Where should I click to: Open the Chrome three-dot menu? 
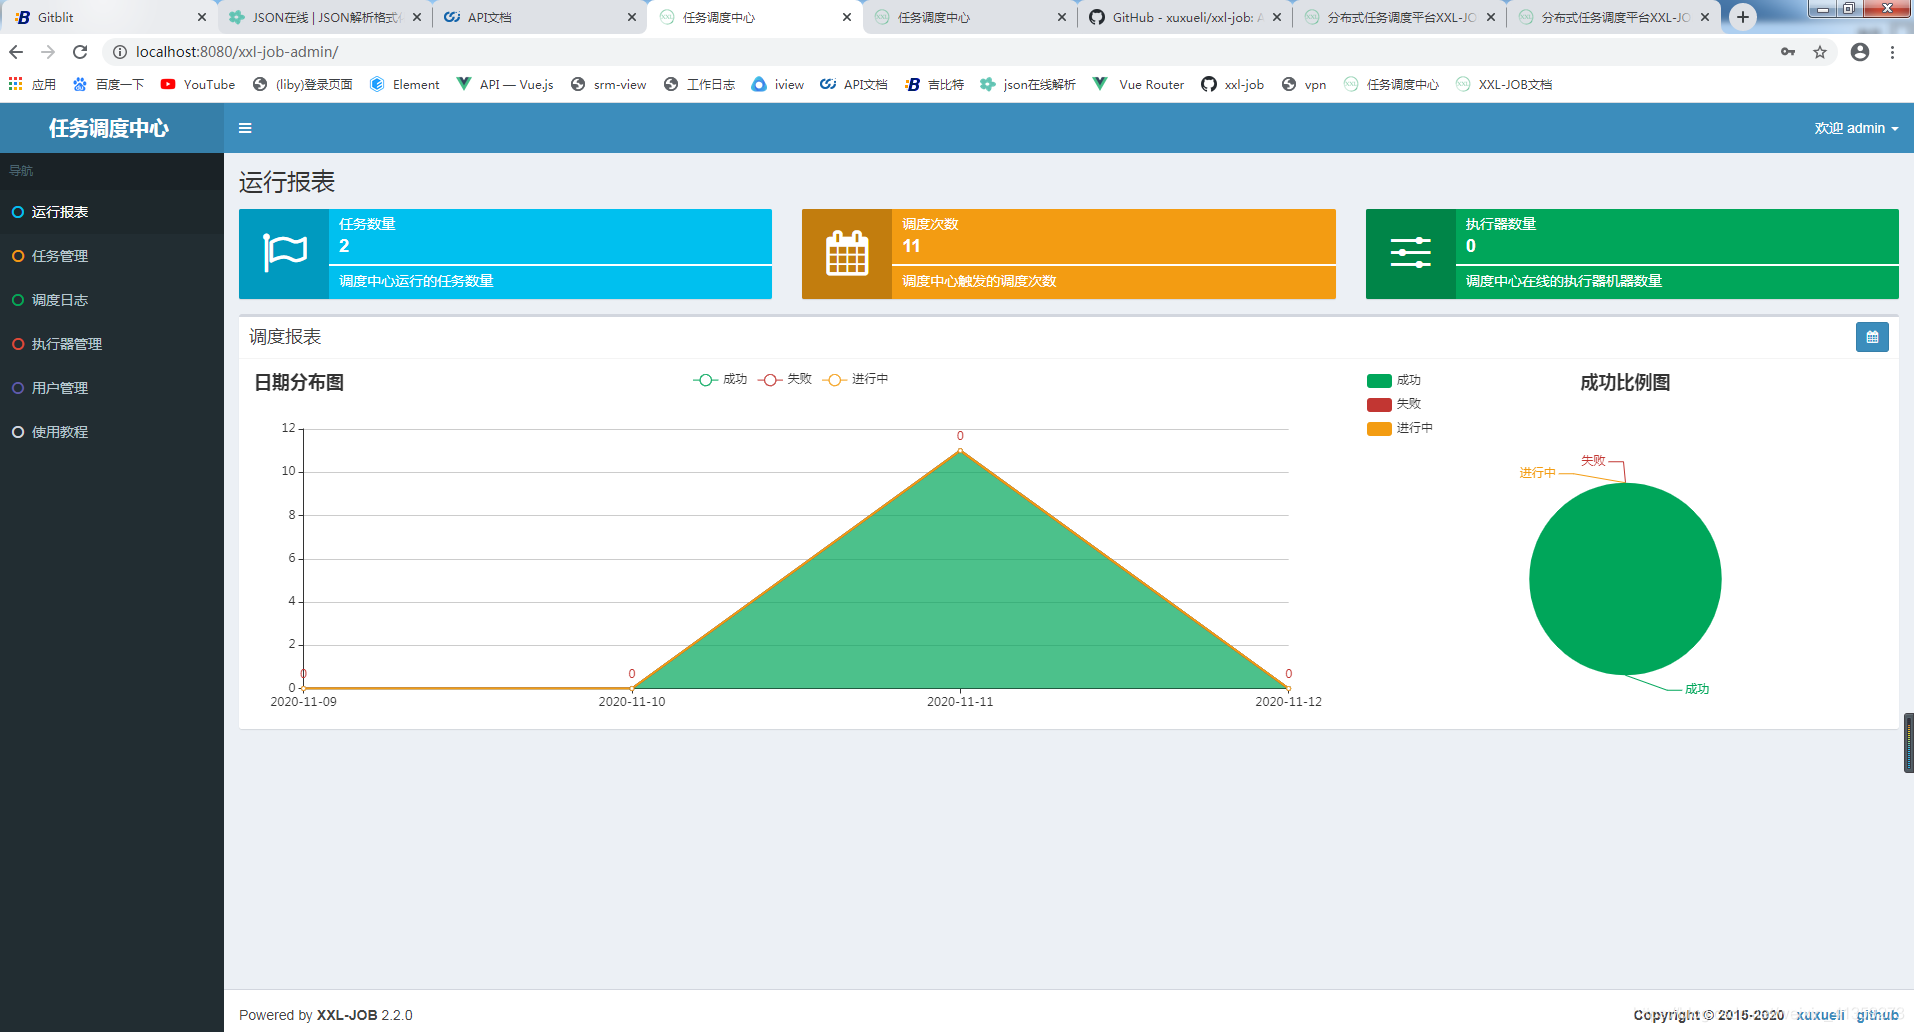click(1892, 52)
